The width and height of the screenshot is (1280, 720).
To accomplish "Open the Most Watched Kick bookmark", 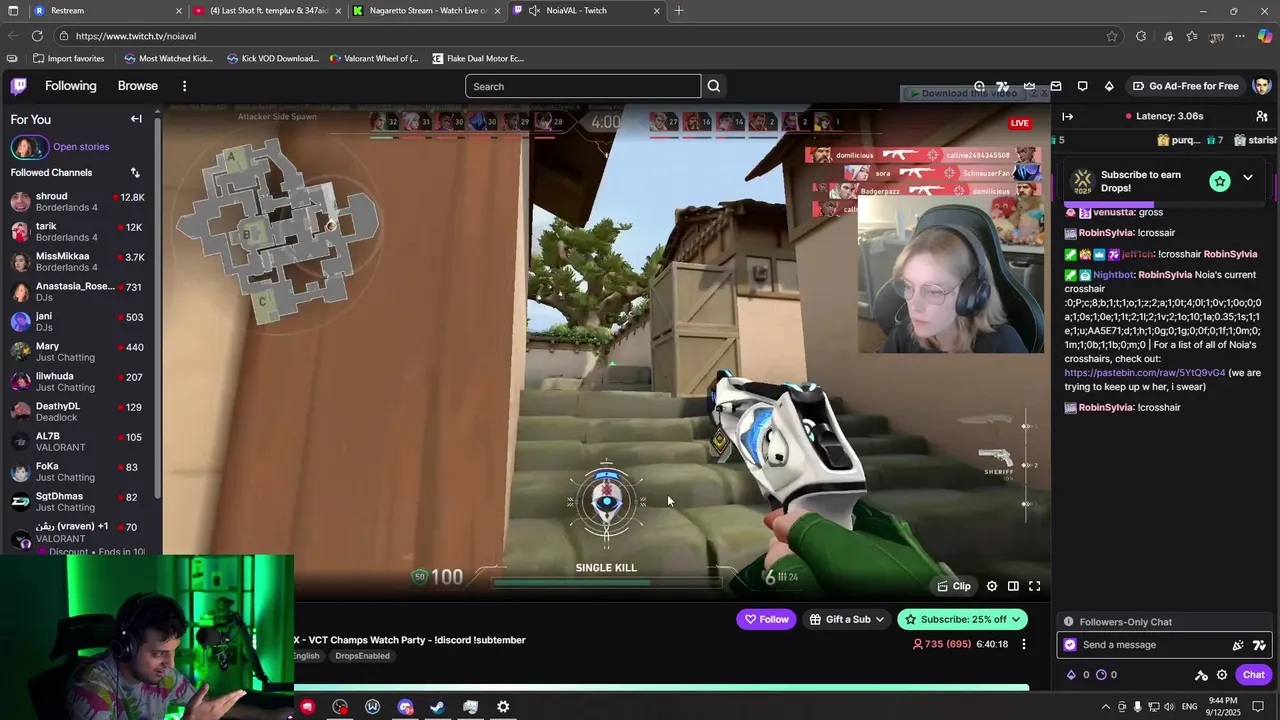I will tap(168, 59).
